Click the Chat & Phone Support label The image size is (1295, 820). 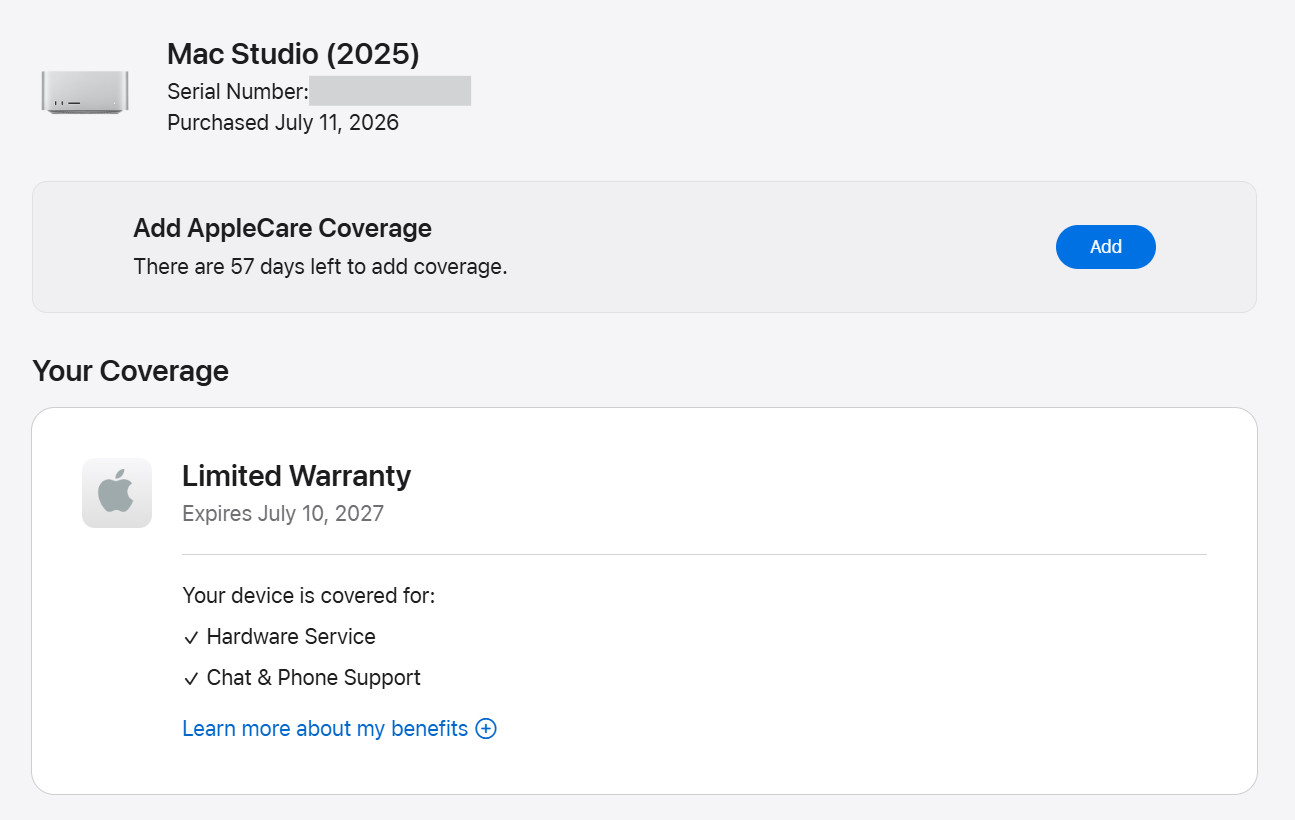point(313,678)
